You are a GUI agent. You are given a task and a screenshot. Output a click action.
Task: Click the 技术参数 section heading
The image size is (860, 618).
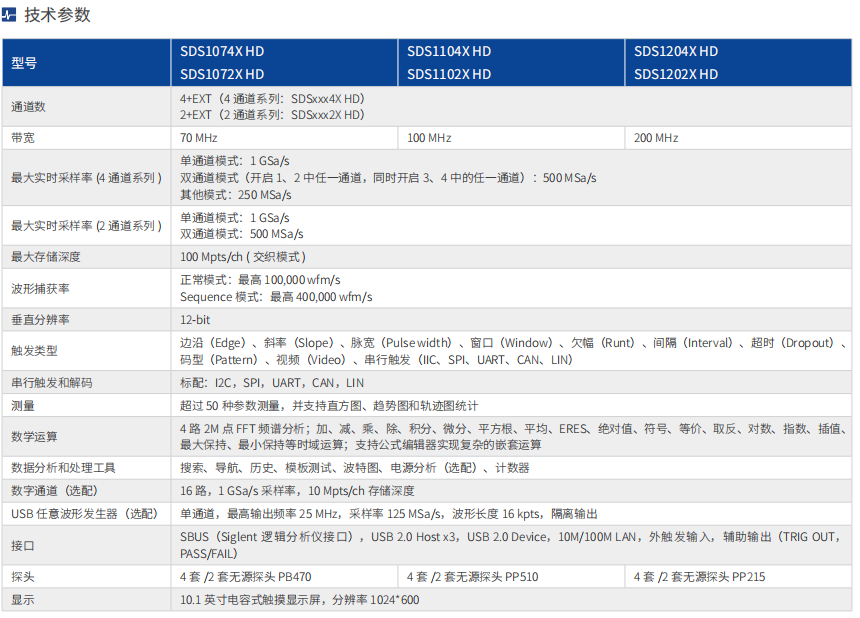coord(57,15)
